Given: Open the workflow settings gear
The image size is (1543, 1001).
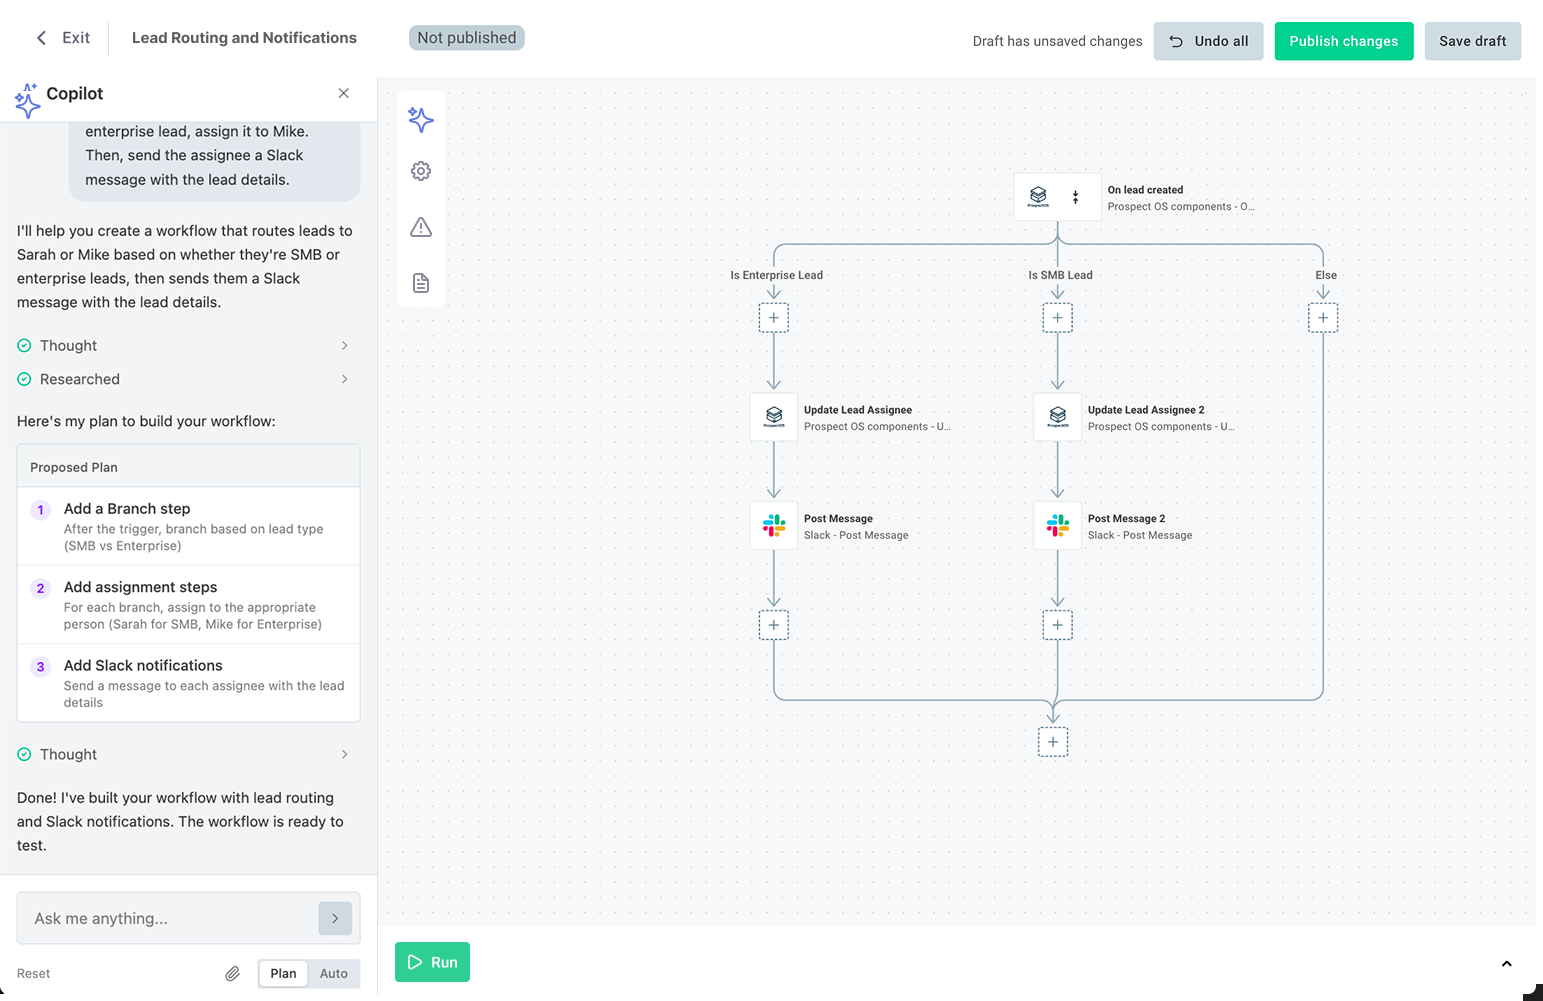Looking at the screenshot, I should pyautogui.click(x=421, y=170).
